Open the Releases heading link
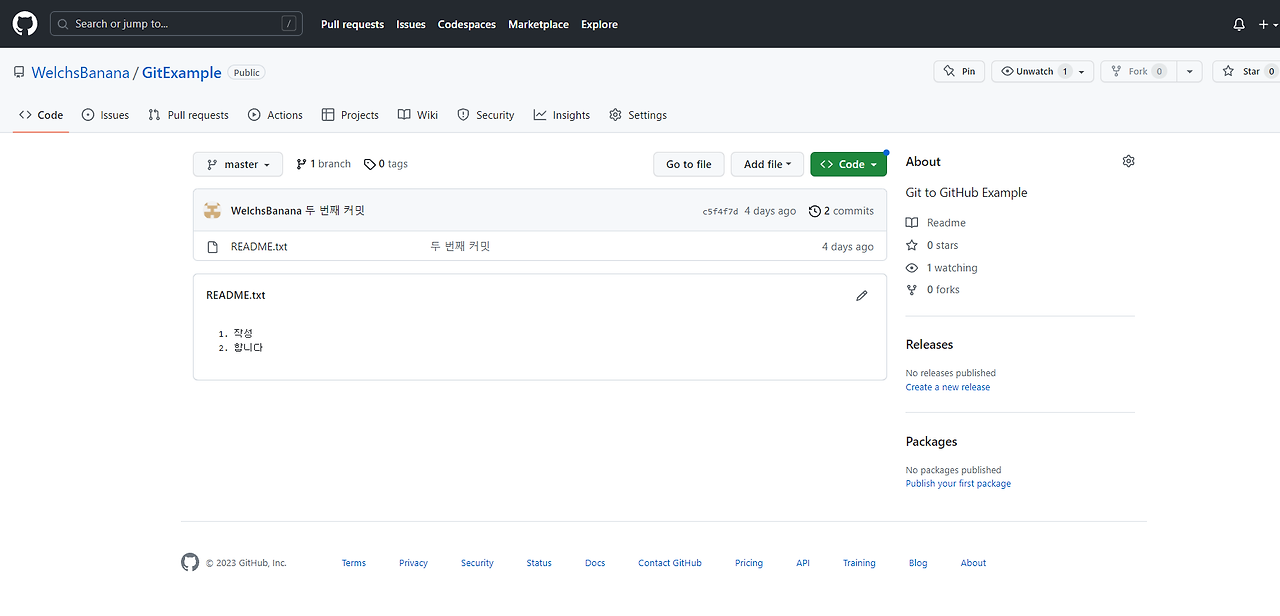The image size is (1280, 616). pyautogui.click(x=929, y=344)
